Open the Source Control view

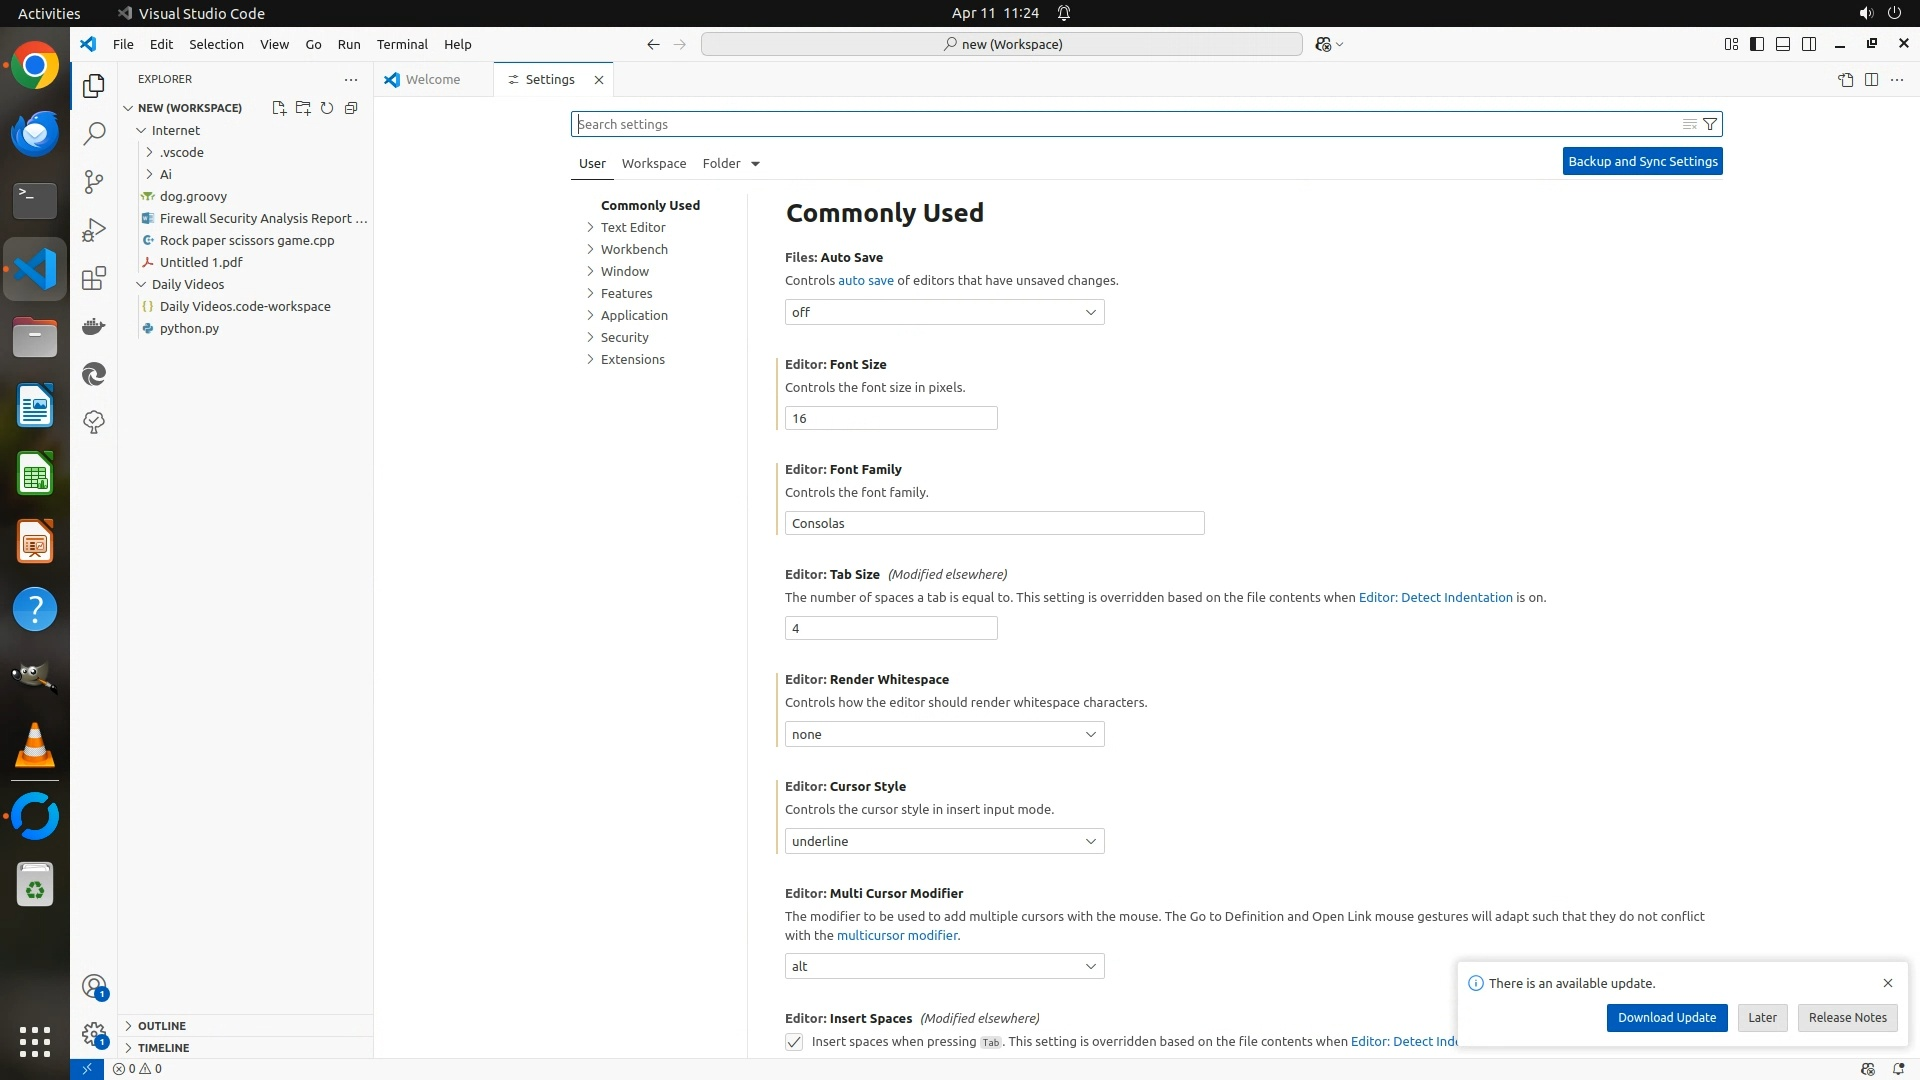94,182
